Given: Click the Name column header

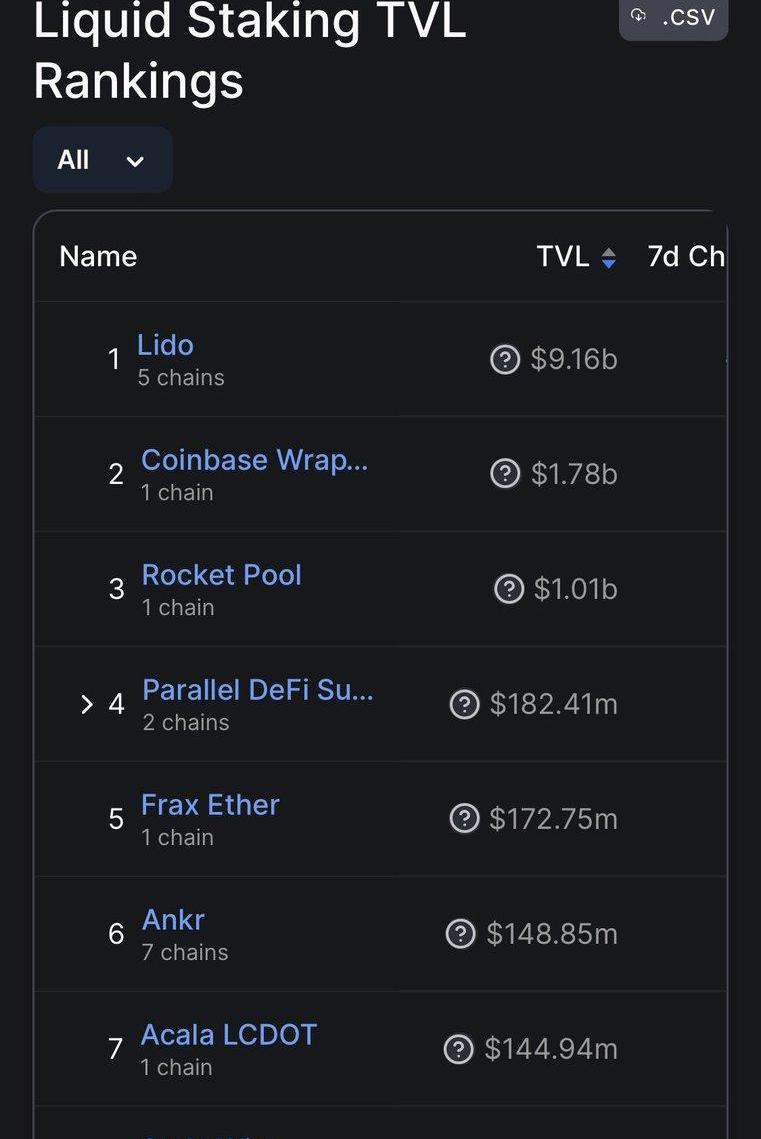Looking at the screenshot, I should tap(98, 257).
